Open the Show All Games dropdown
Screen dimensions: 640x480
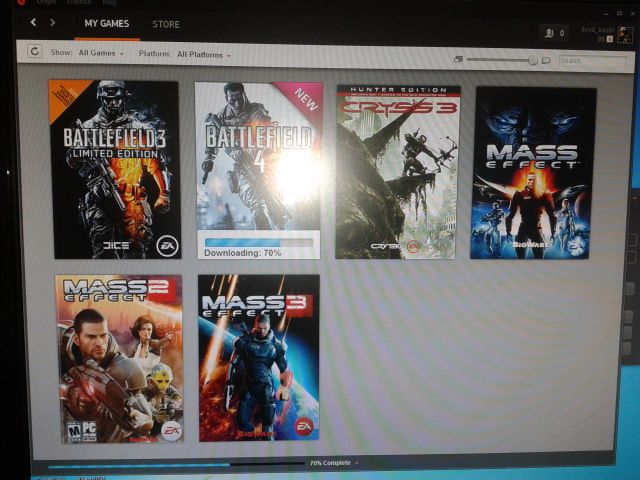pos(100,52)
